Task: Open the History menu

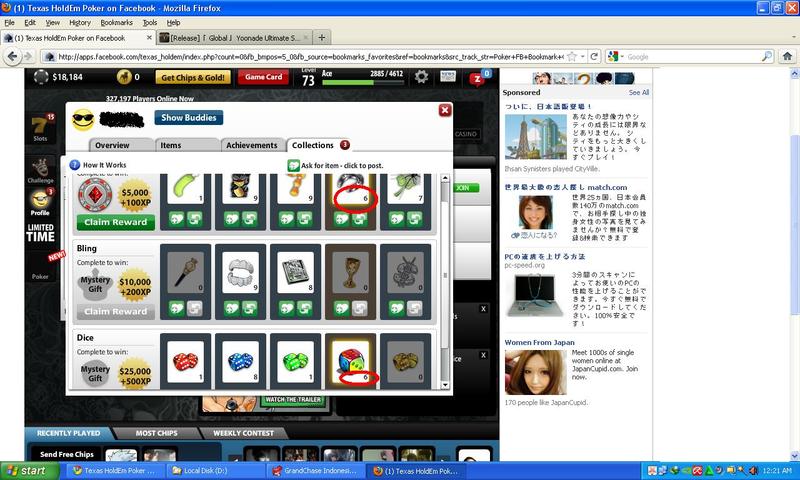Action: click(x=80, y=22)
